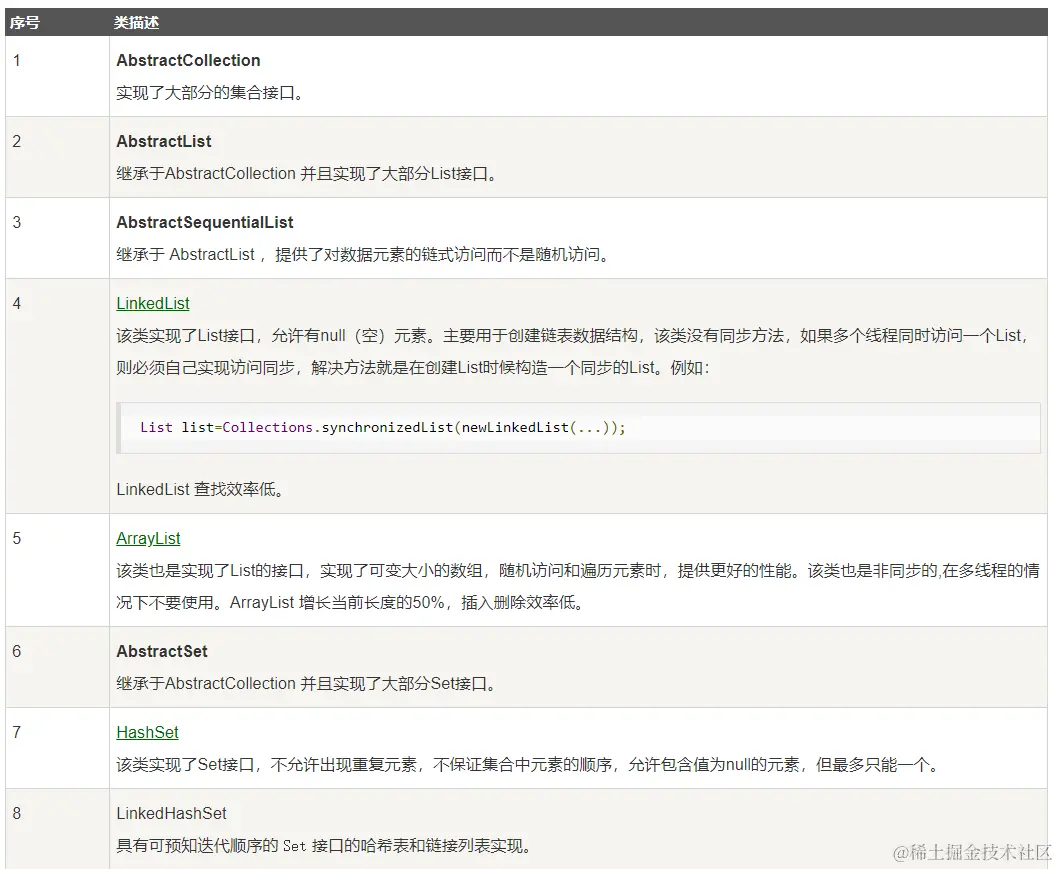This screenshot has width=1059, height=869.
Task: Click the AbstractCollection heading in row 1
Action: (x=188, y=60)
